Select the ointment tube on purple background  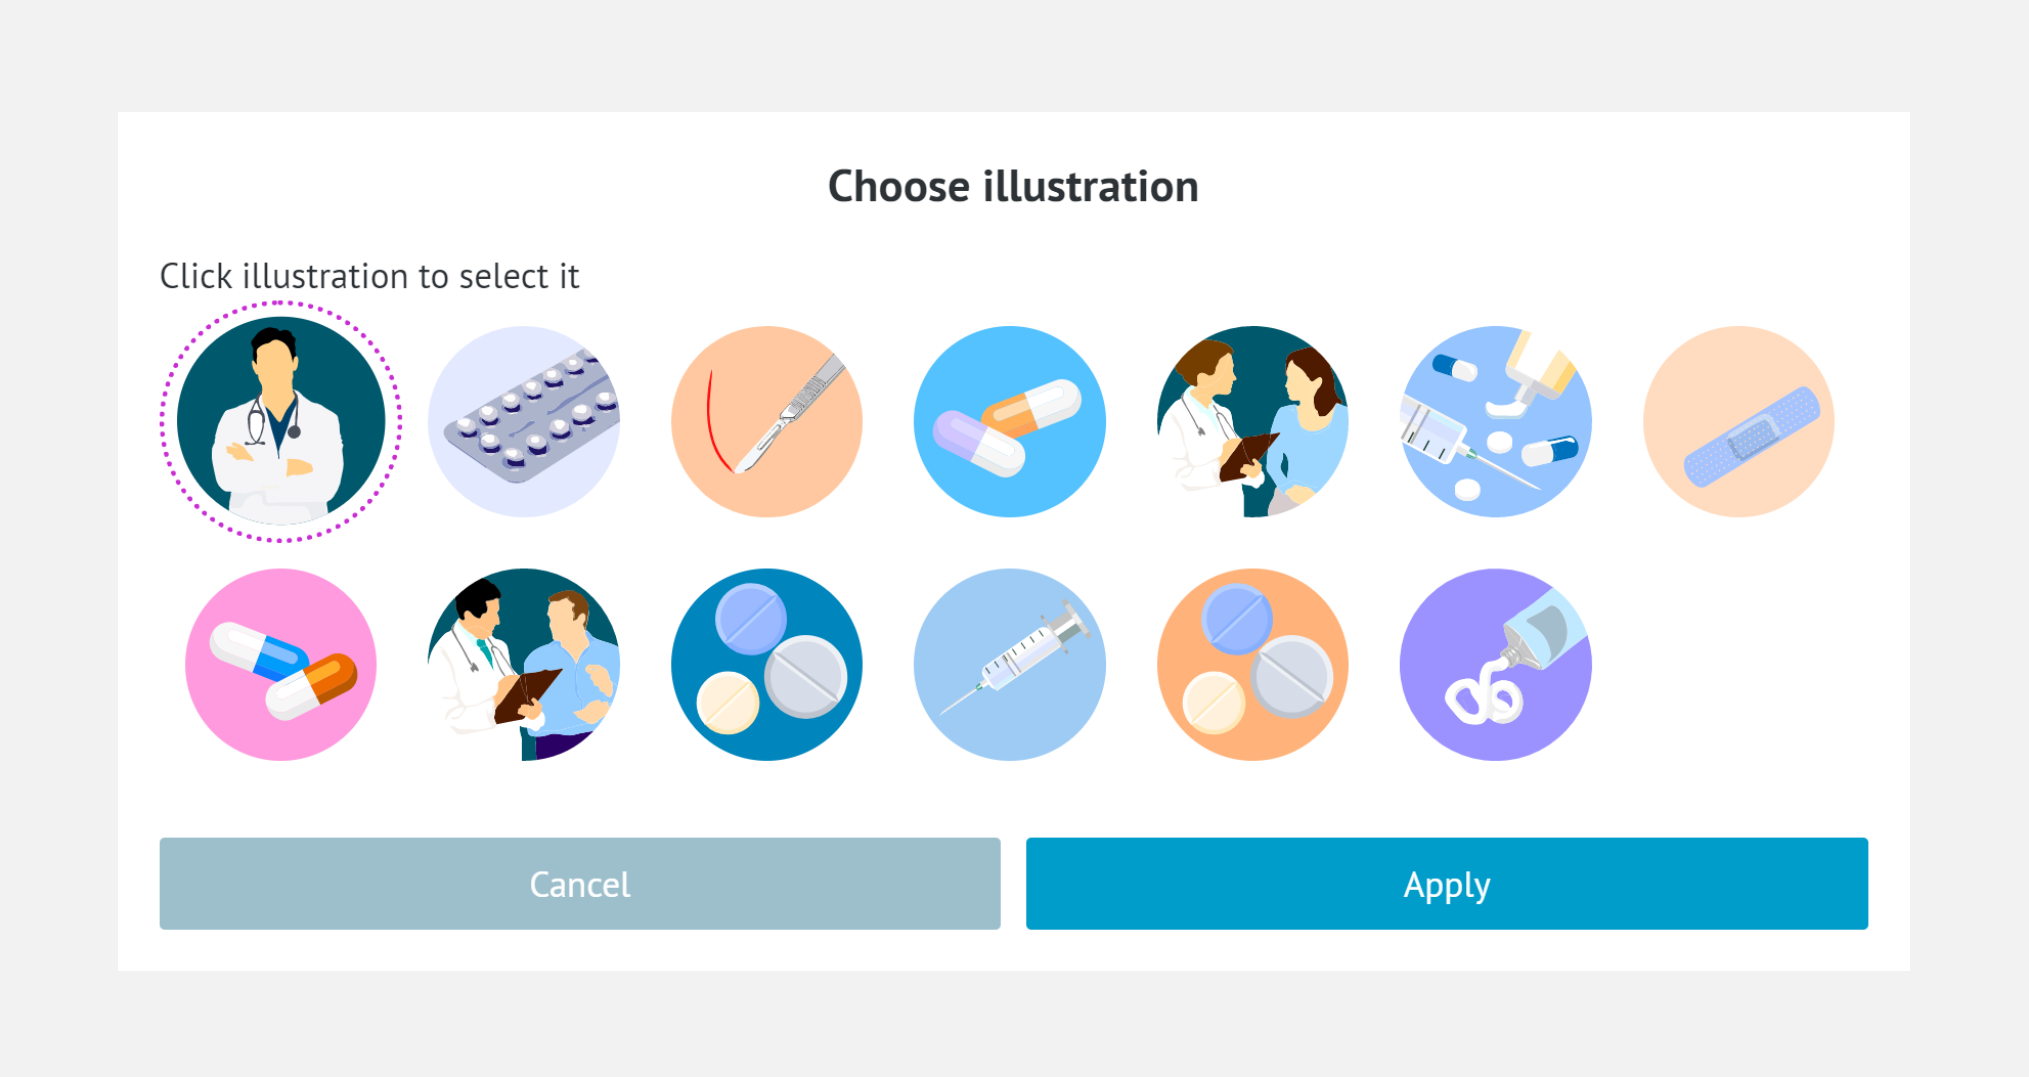click(1495, 664)
